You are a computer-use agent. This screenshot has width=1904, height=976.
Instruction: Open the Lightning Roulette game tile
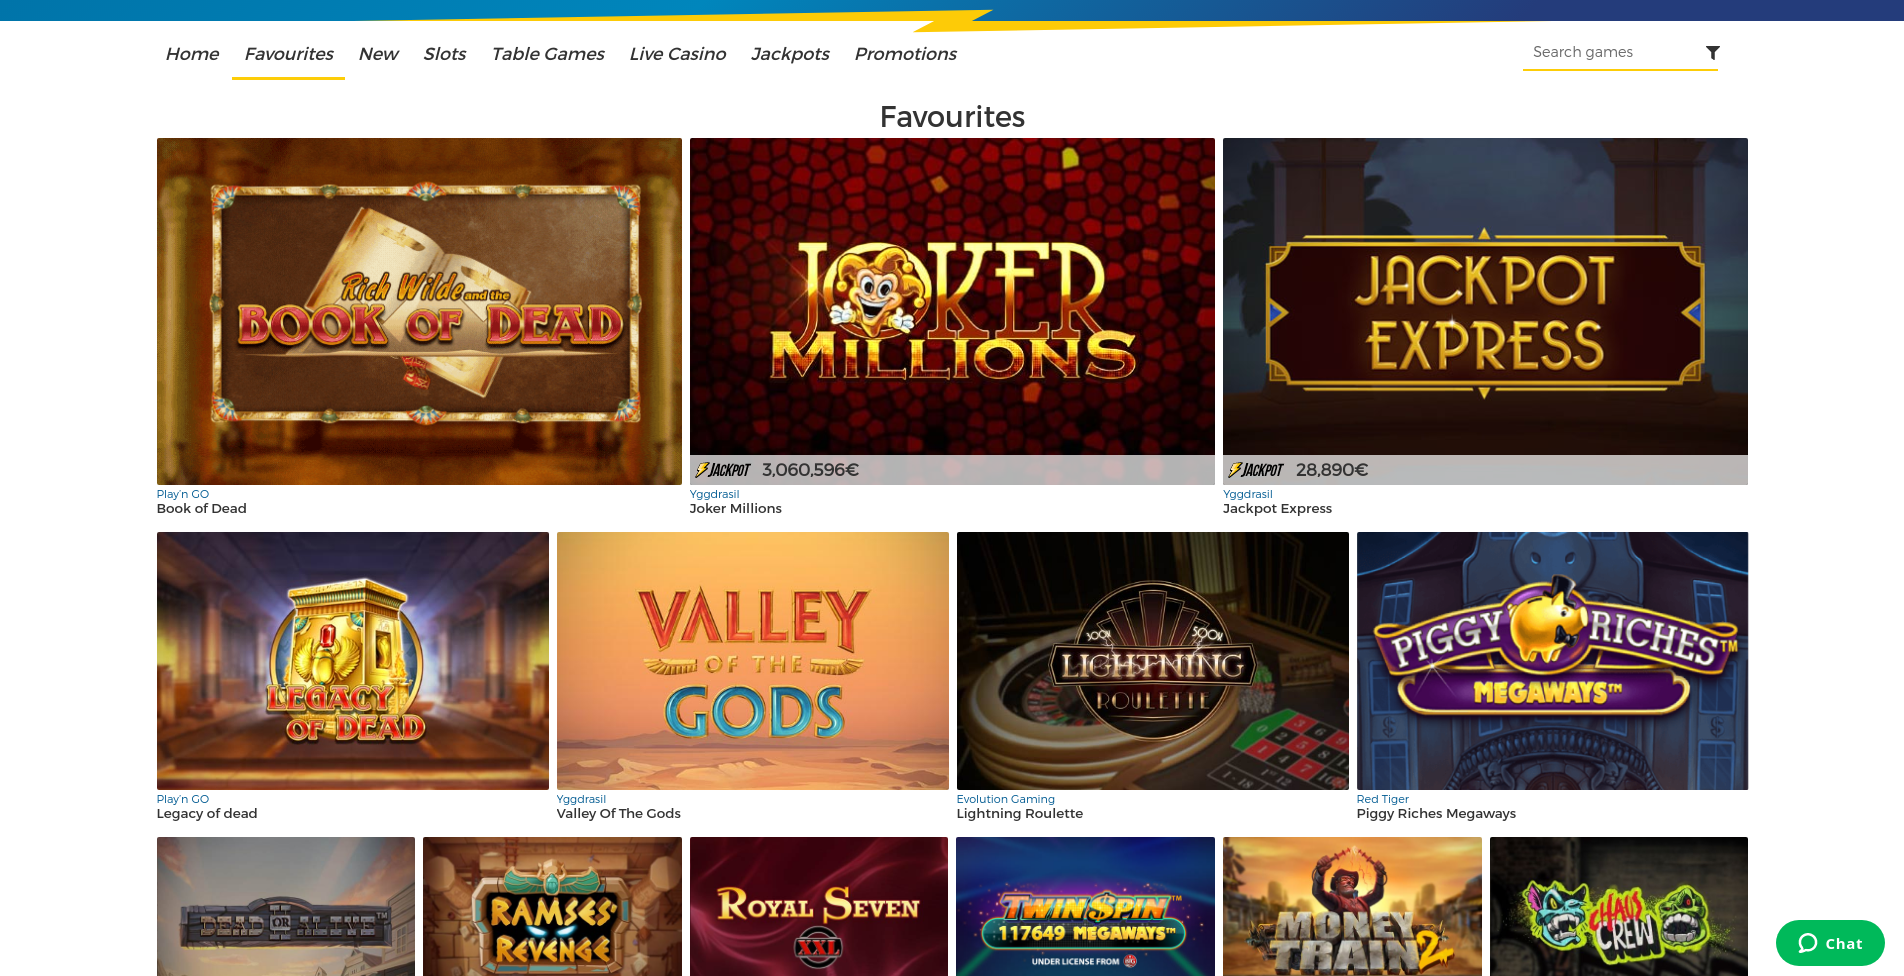click(1152, 661)
